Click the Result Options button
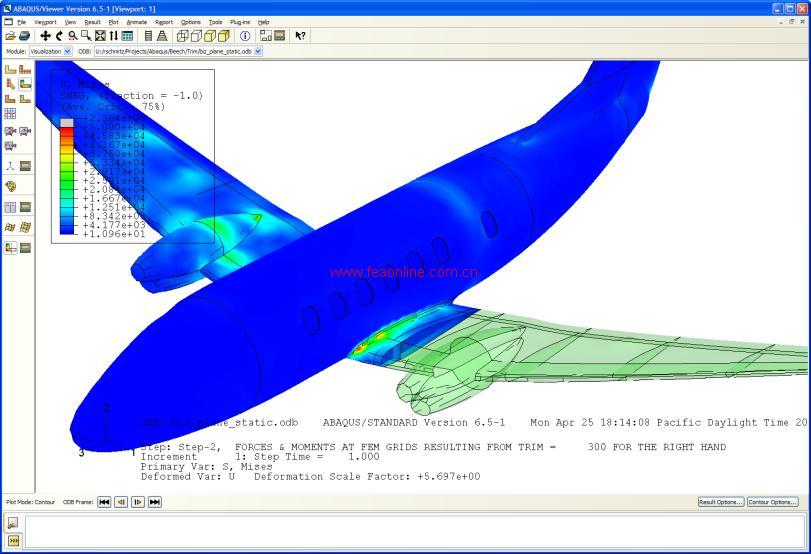The image size is (811, 554). pyautogui.click(x=720, y=502)
